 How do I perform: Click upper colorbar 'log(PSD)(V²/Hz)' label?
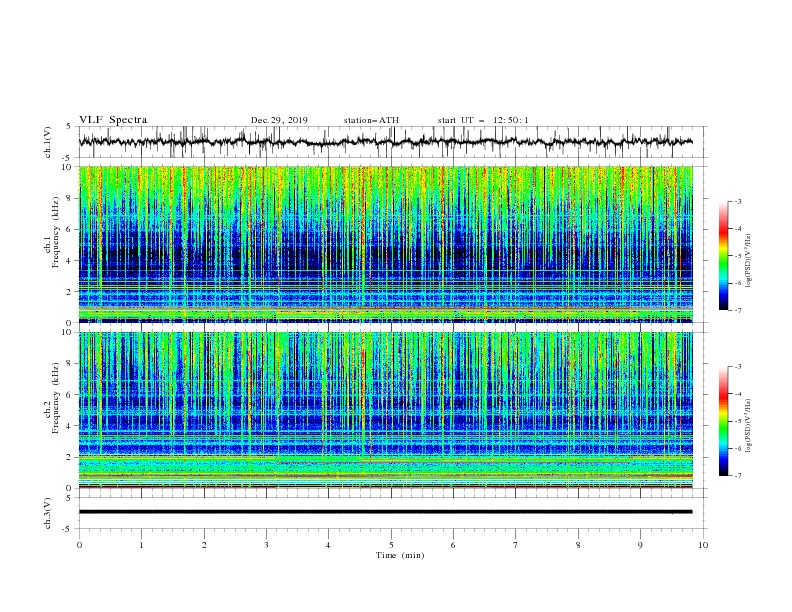click(749, 261)
